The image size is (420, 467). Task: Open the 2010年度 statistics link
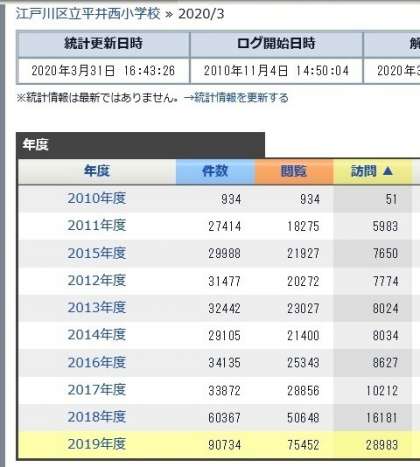pos(97,199)
